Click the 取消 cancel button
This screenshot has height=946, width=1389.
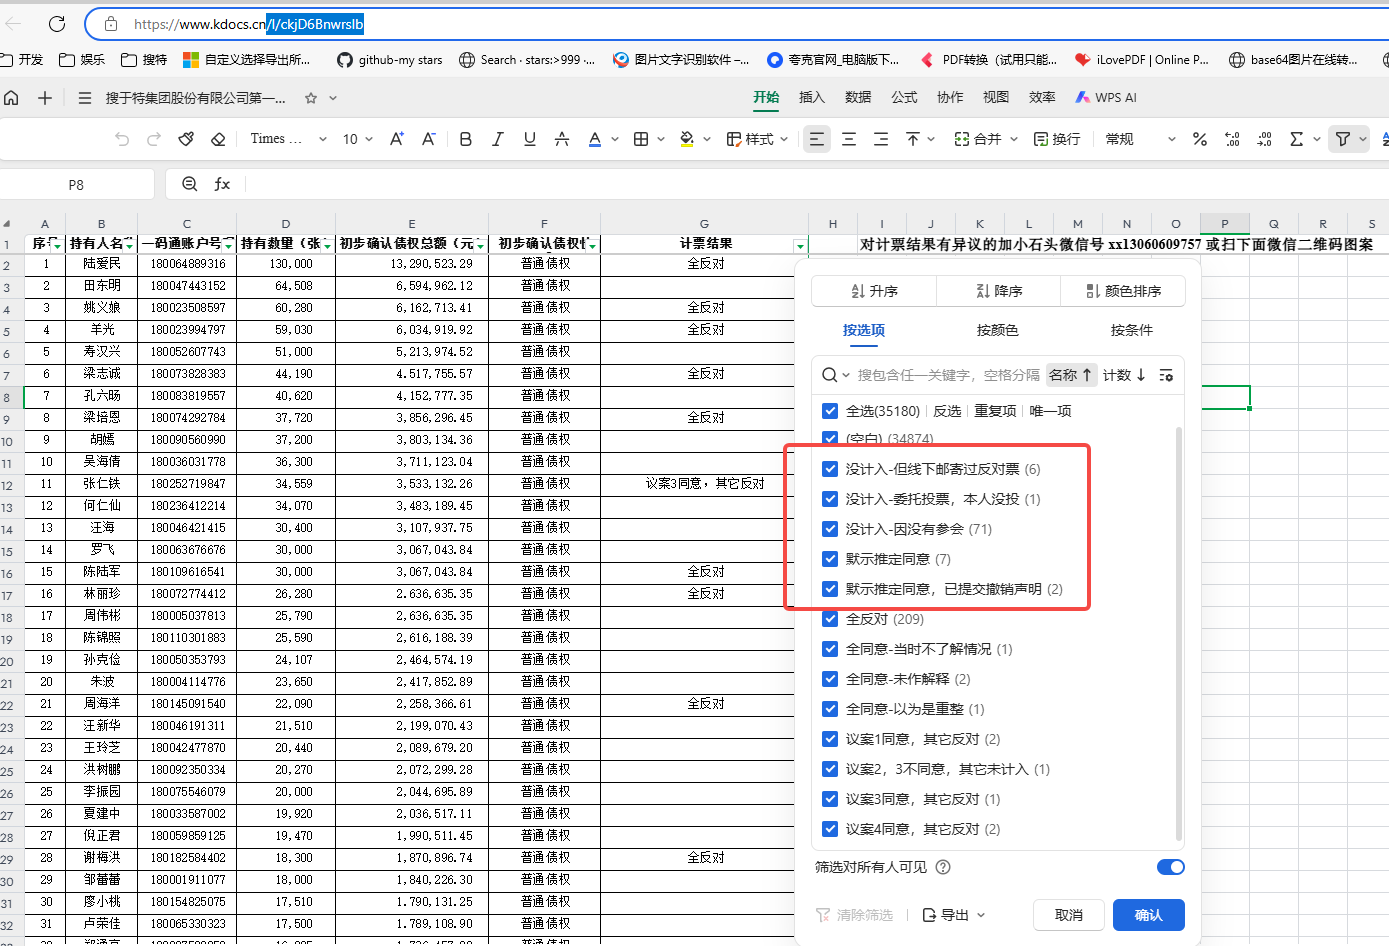[x=1068, y=915]
